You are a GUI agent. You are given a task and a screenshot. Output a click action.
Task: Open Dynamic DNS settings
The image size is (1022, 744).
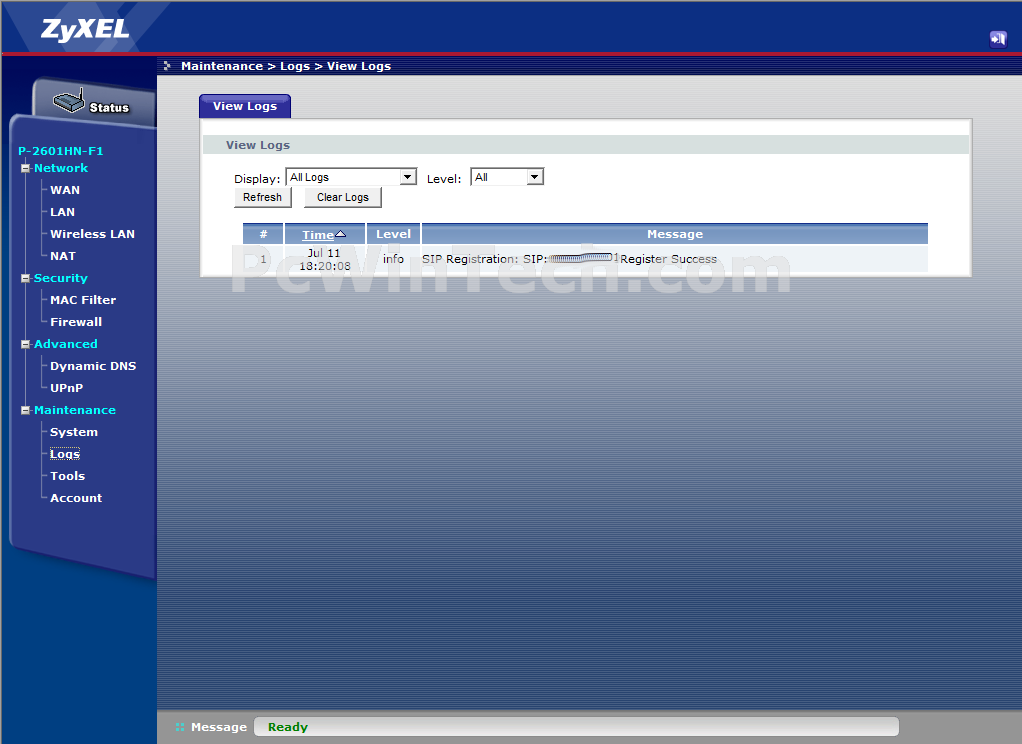click(93, 366)
